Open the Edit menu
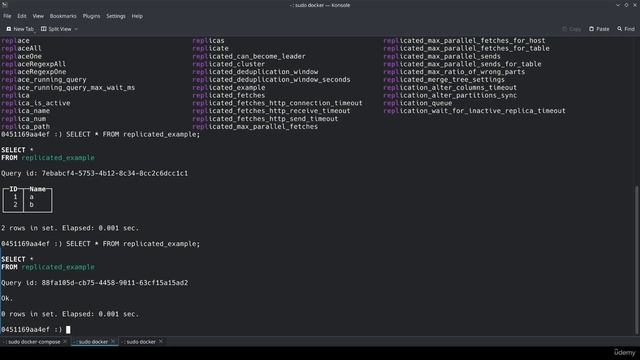The image size is (640, 360). tap(22, 16)
